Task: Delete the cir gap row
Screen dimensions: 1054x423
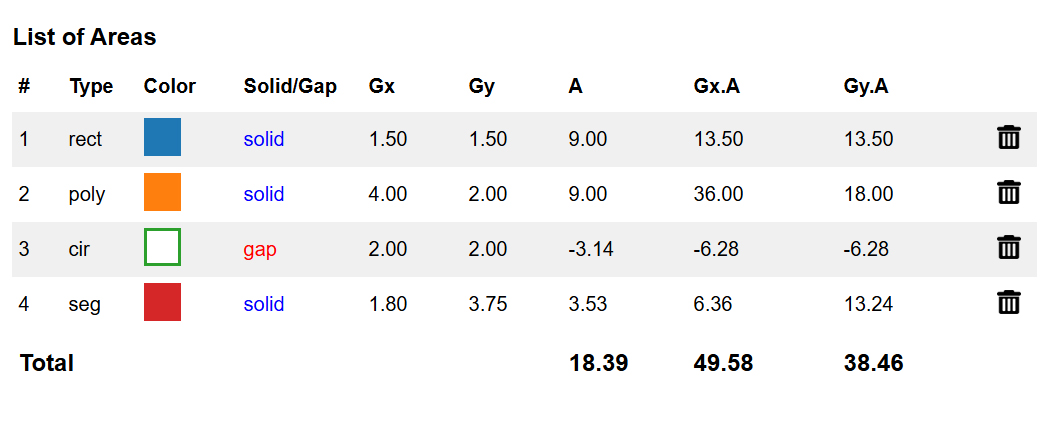Action: 1008,247
